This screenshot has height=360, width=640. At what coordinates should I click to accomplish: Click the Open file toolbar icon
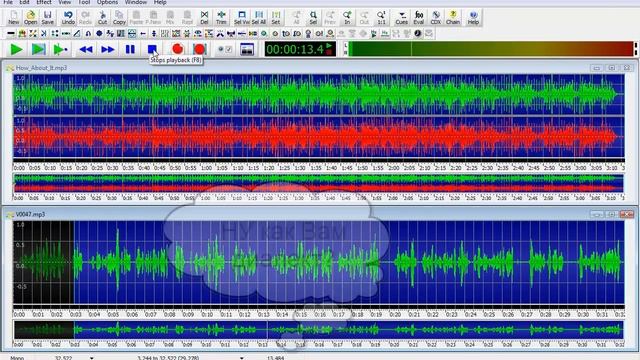(31, 17)
